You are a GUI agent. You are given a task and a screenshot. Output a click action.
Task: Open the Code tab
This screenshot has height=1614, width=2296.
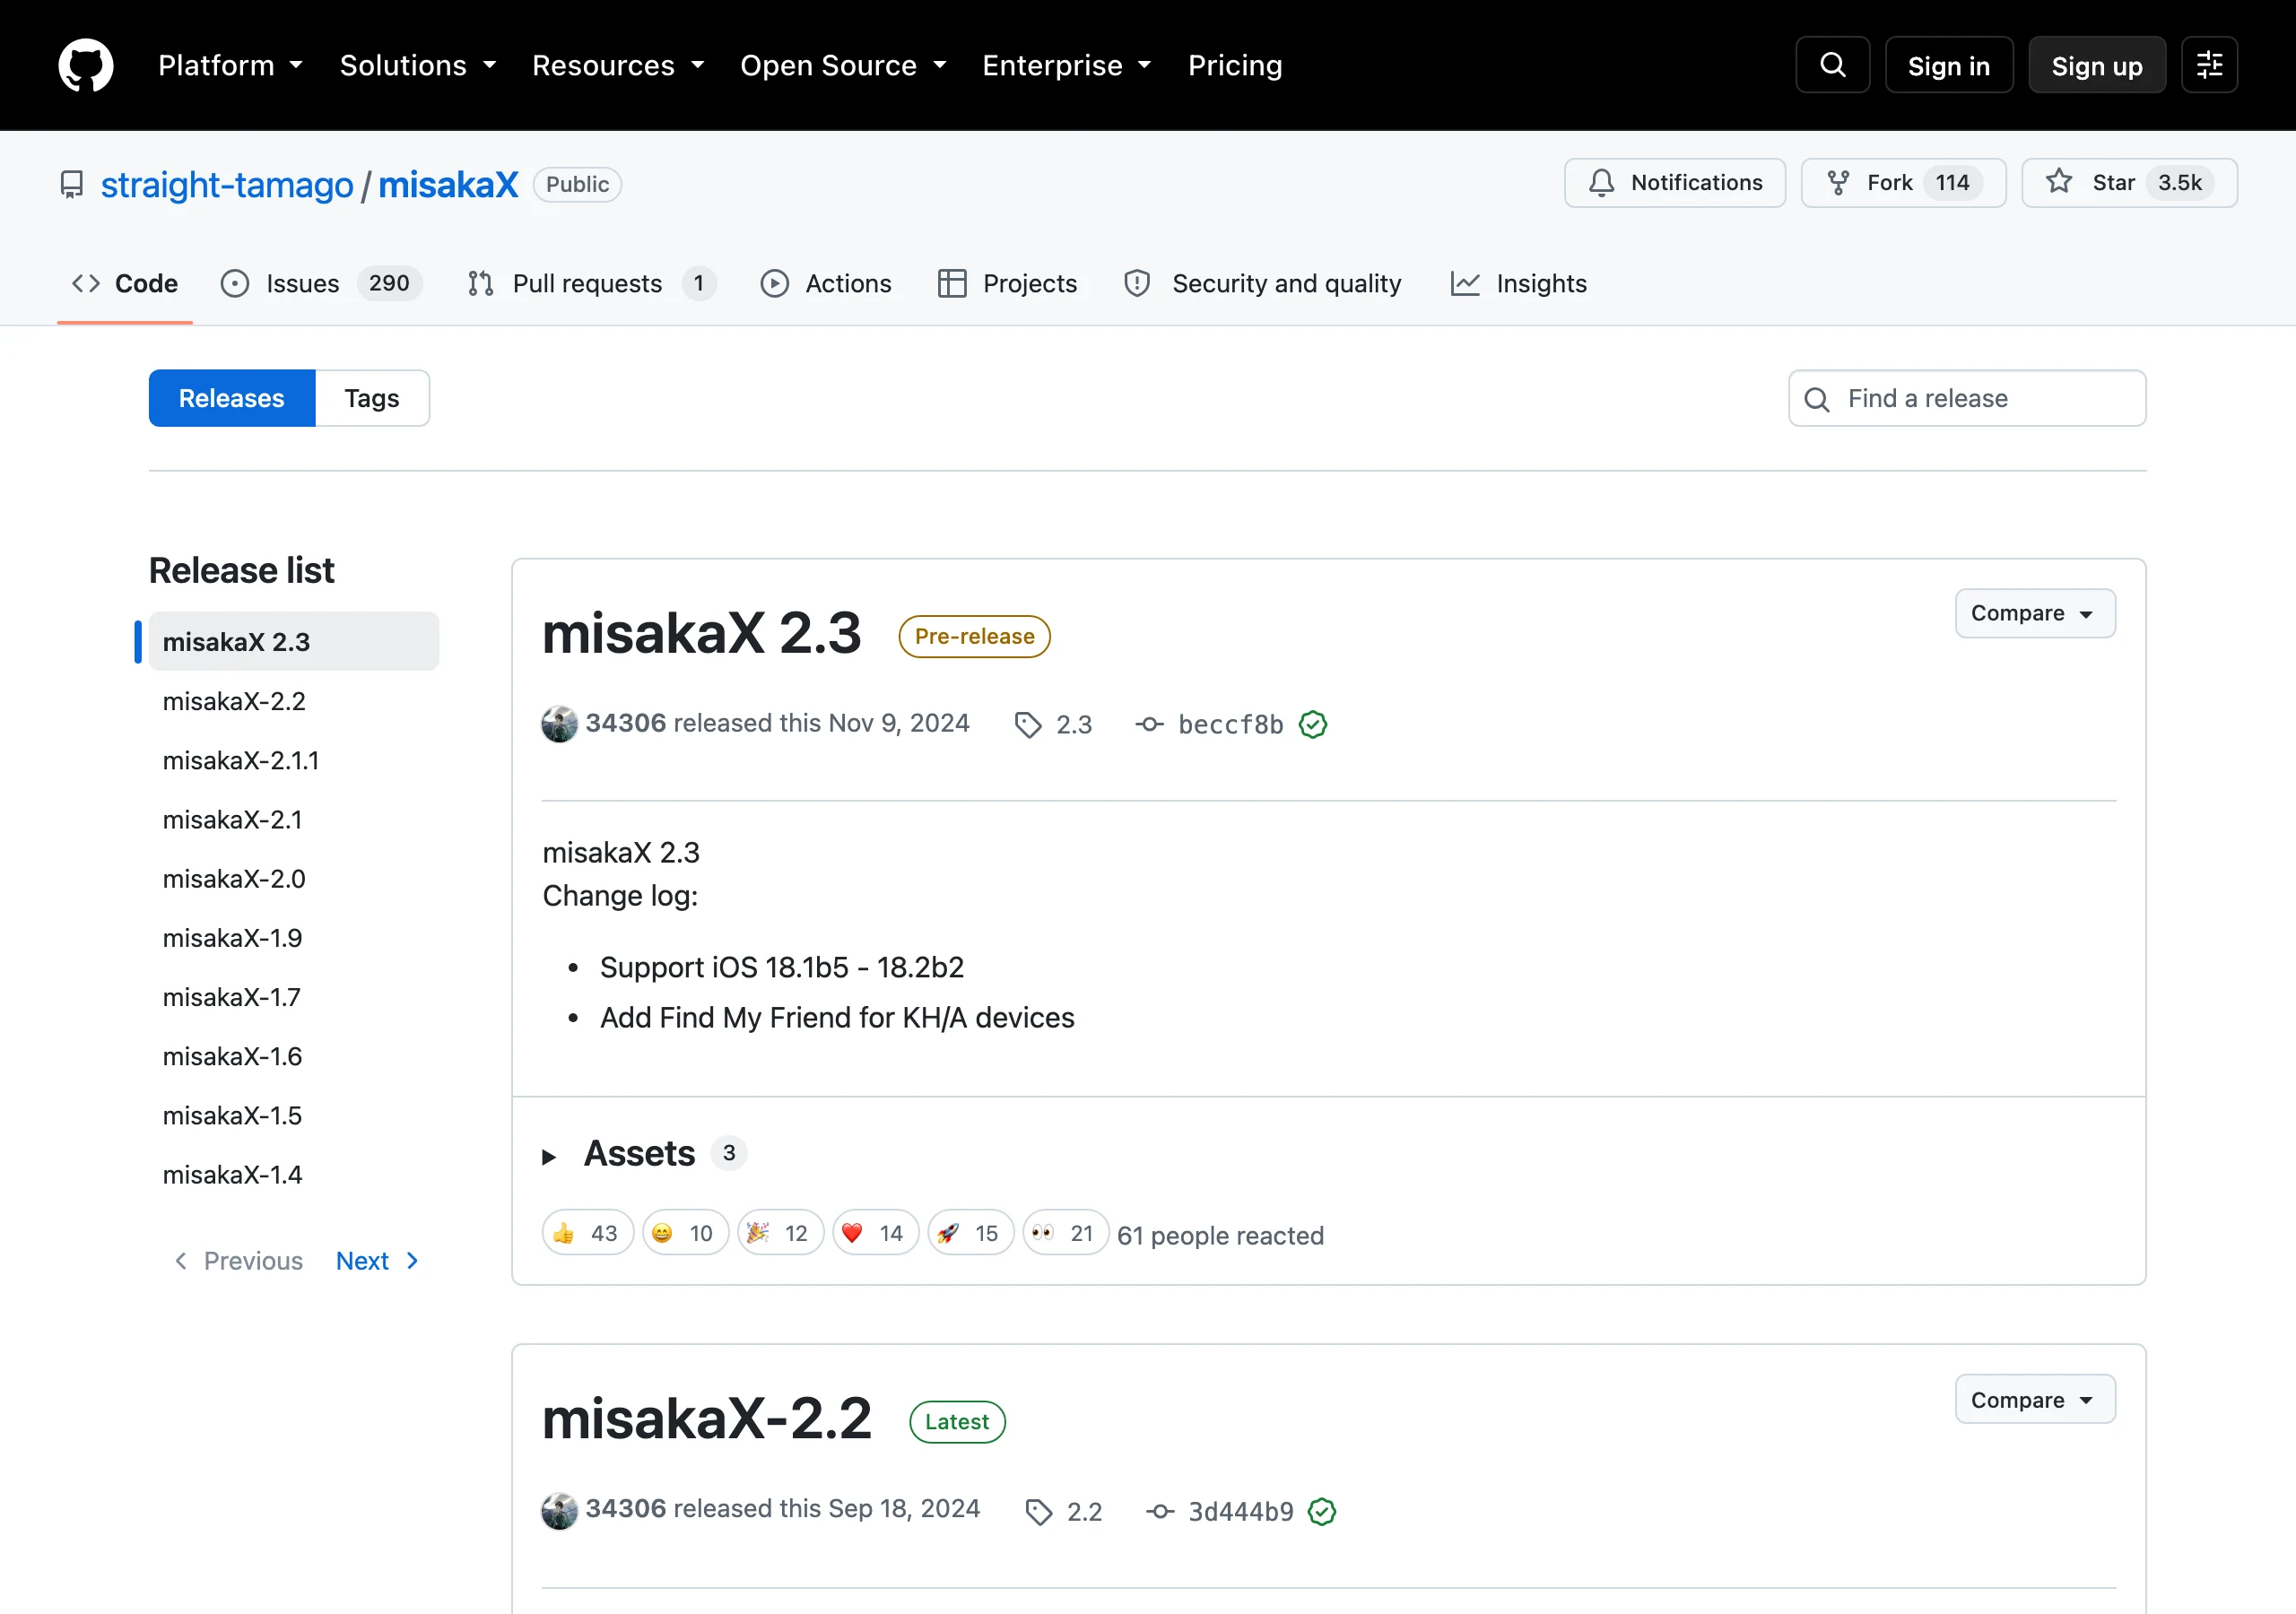(125, 283)
